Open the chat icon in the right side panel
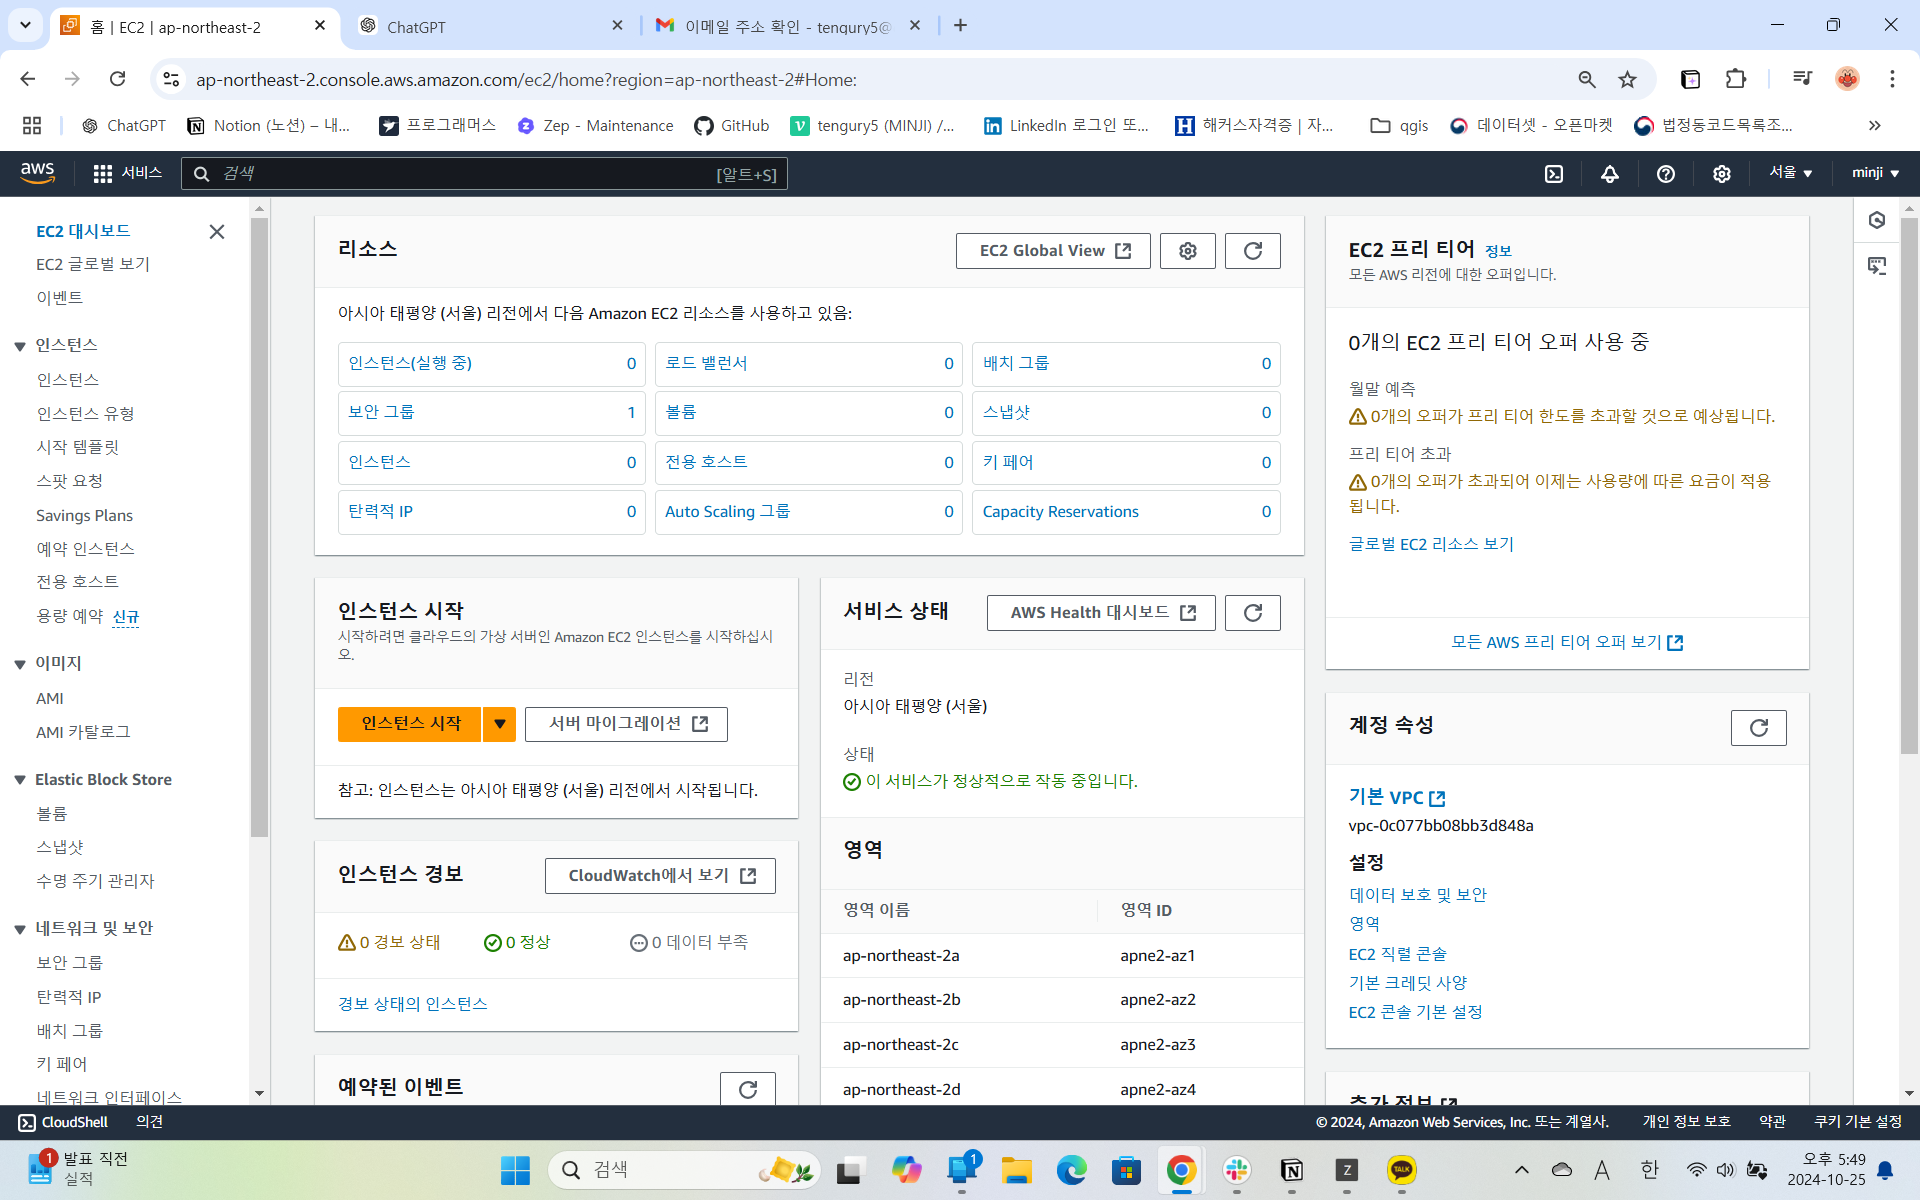 pos(1877,266)
